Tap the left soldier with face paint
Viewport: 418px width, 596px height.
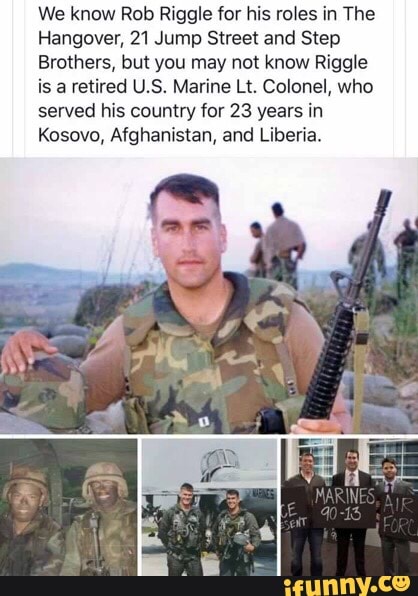point(28,521)
